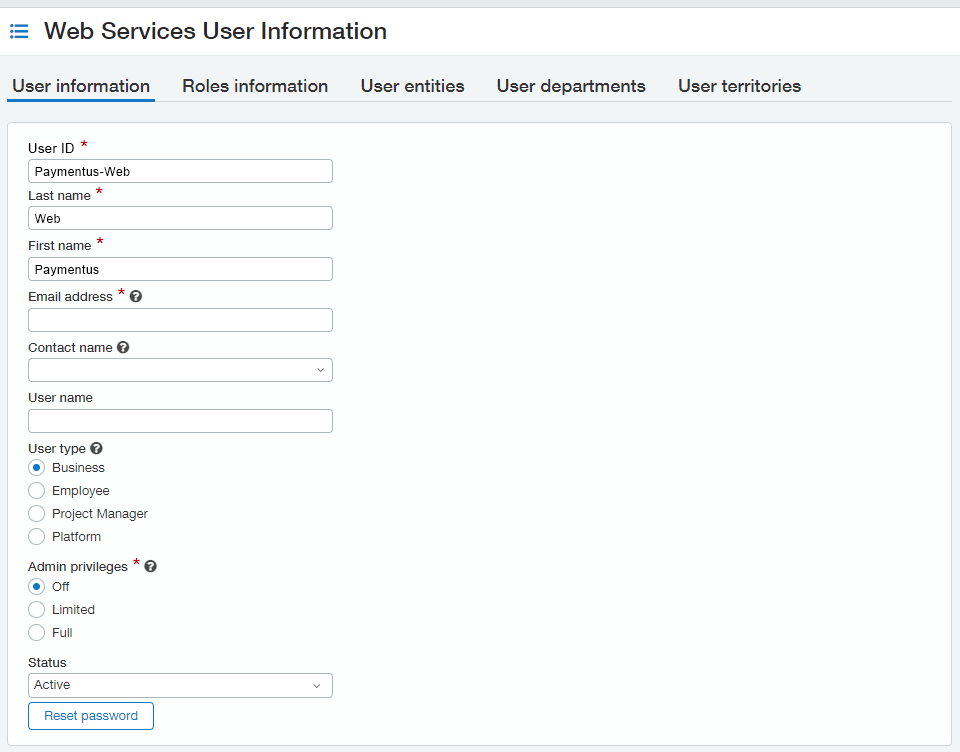The image size is (960, 752).
Task: Expand the Contact name dropdown
Action: 180,370
